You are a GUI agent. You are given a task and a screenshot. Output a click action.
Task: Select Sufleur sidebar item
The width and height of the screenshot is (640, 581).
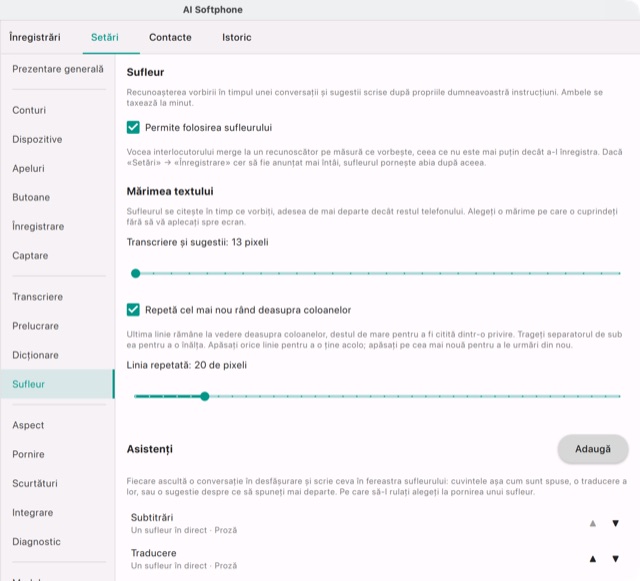click(58, 384)
